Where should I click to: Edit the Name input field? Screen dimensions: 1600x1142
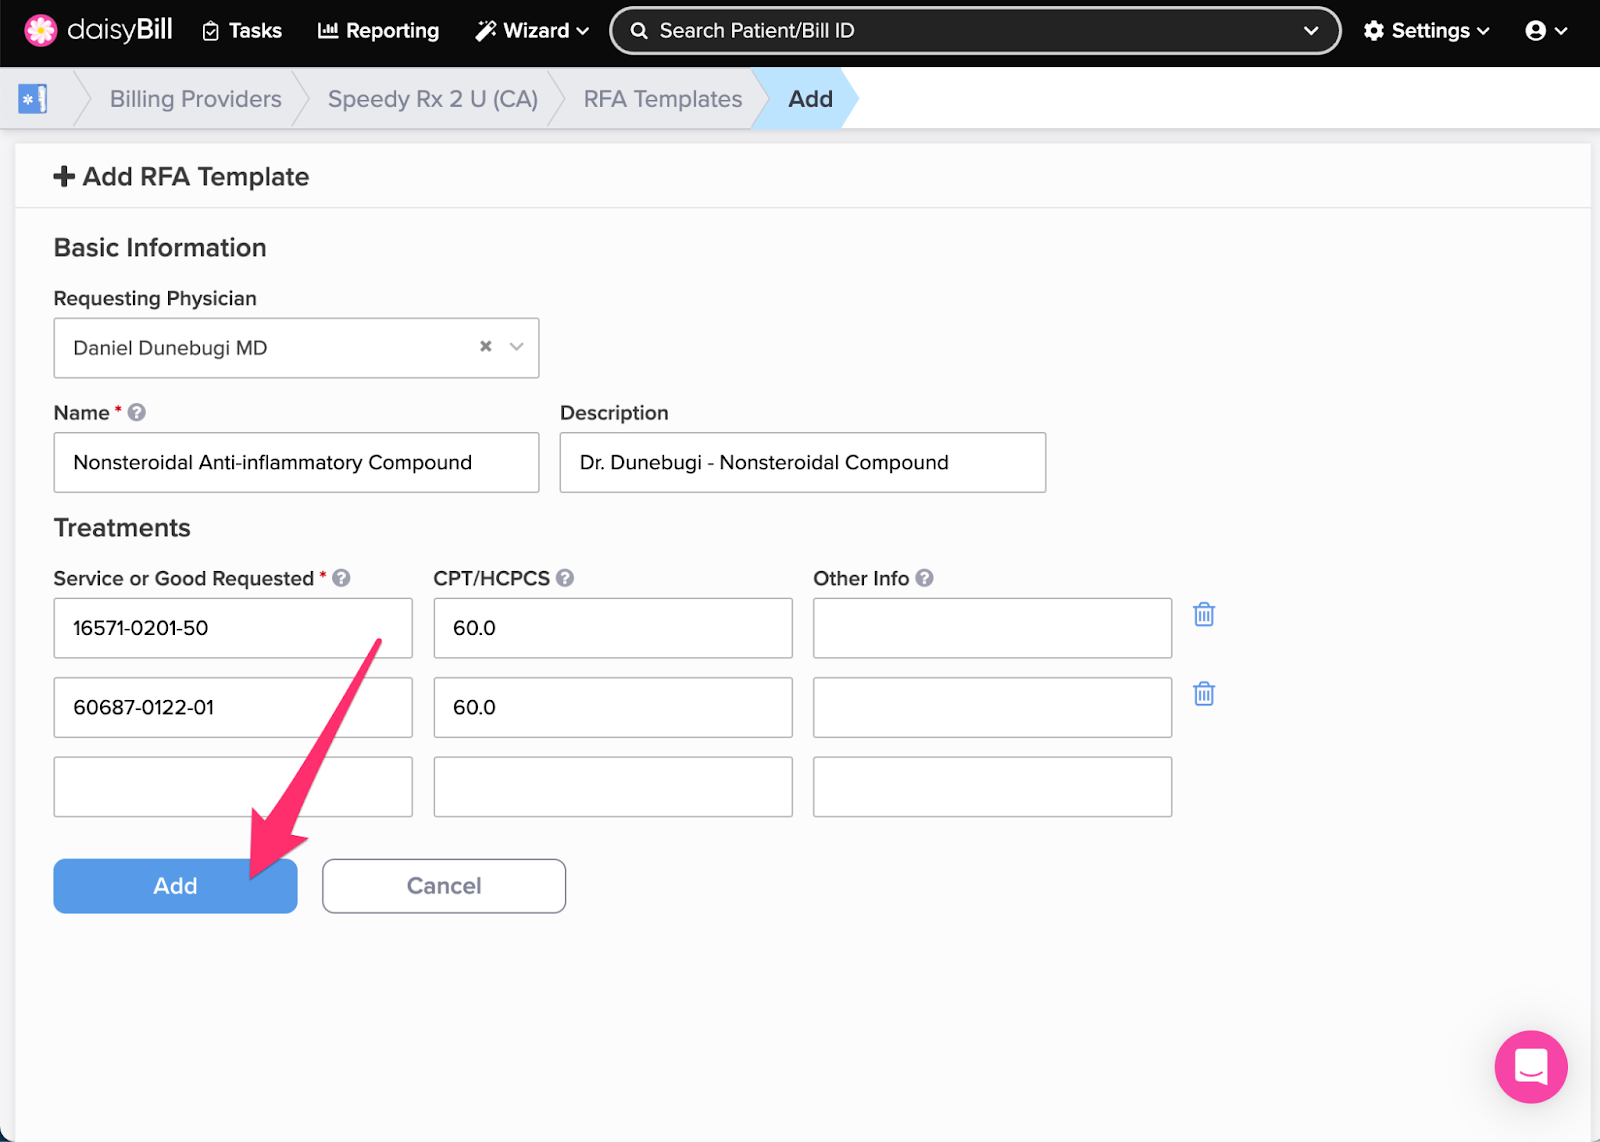click(x=296, y=462)
